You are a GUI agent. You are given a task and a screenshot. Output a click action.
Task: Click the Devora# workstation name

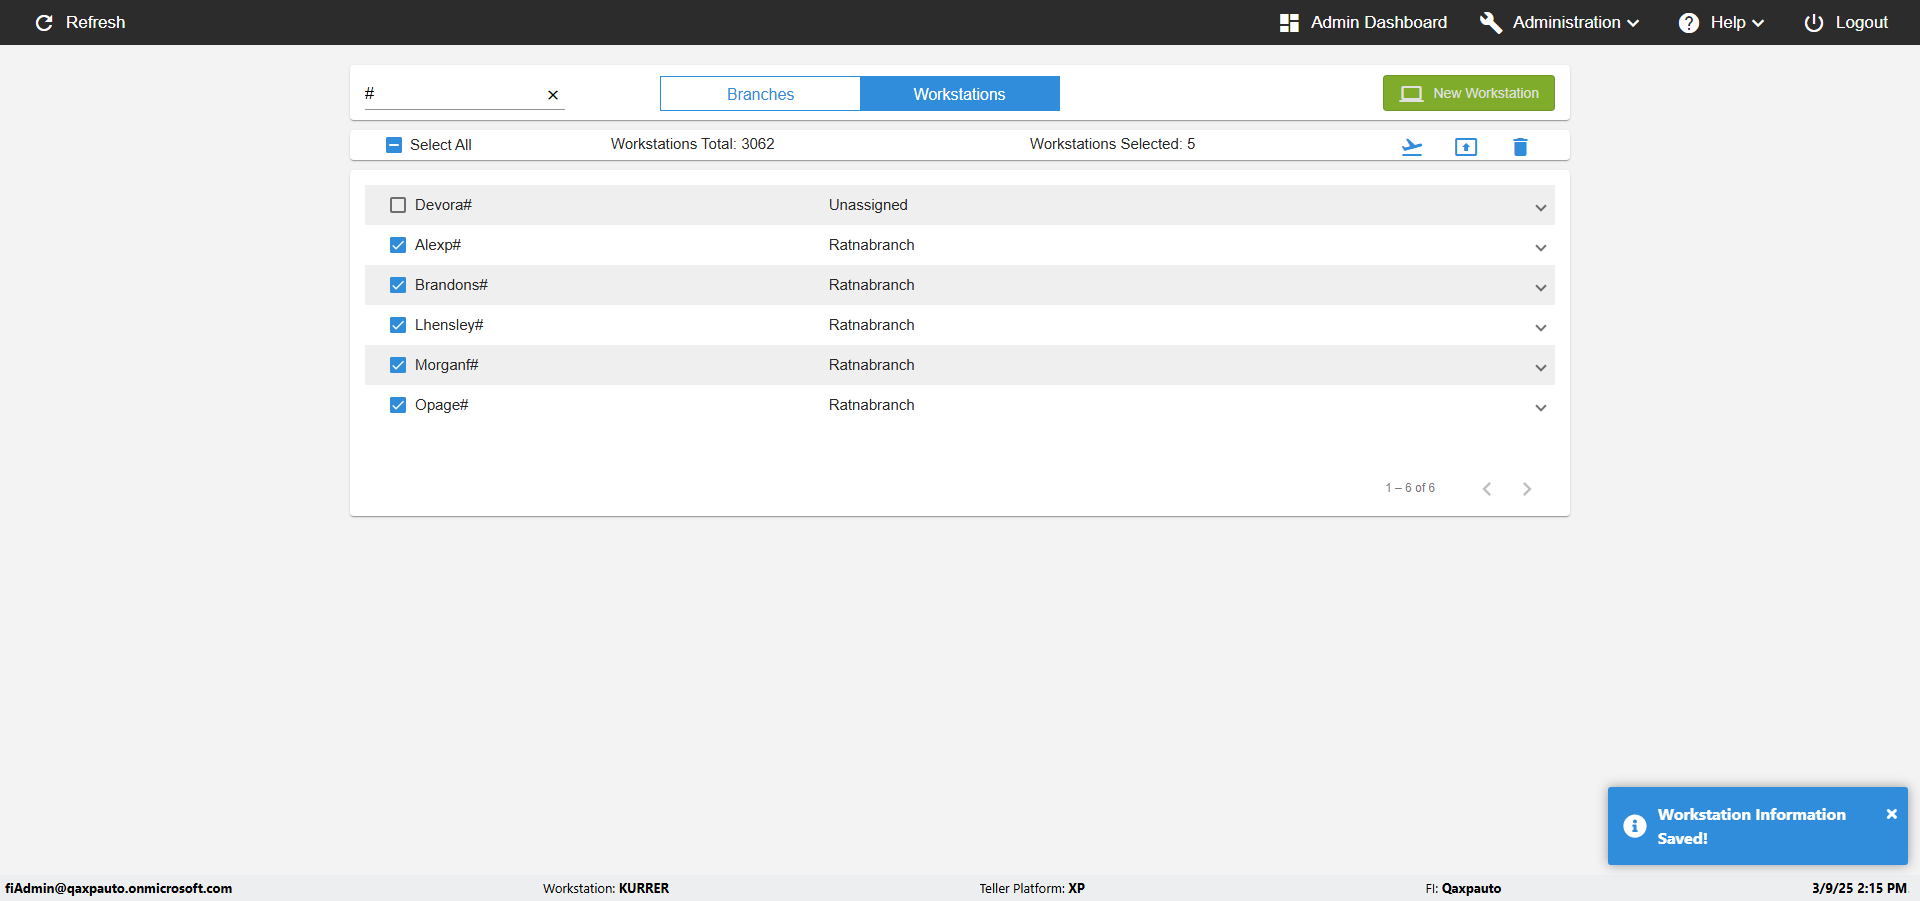pyautogui.click(x=443, y=205)
